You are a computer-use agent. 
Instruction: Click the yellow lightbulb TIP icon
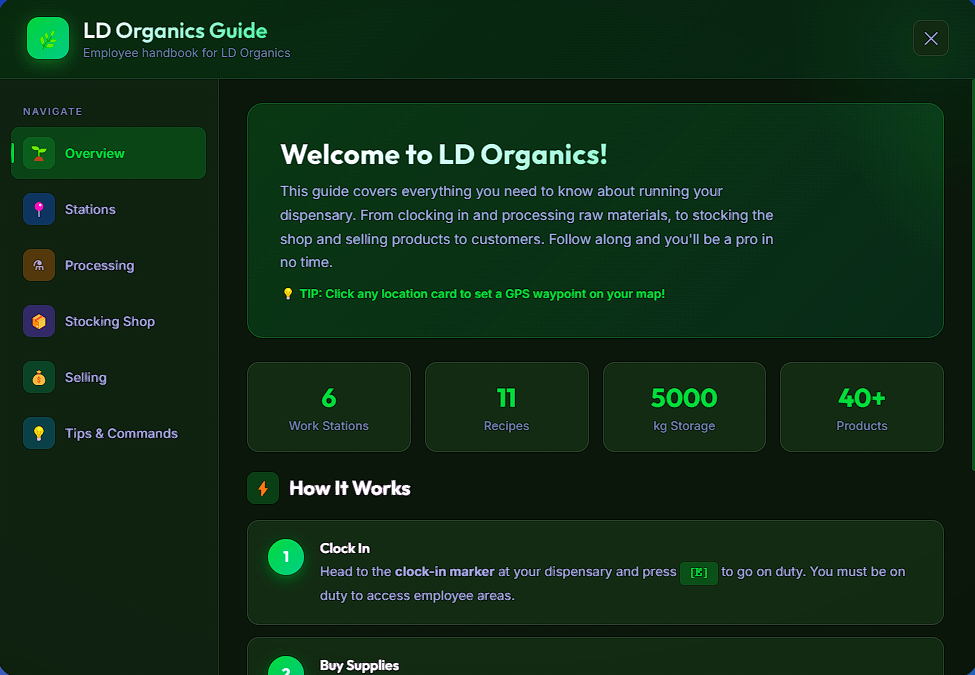pos(288,293)
